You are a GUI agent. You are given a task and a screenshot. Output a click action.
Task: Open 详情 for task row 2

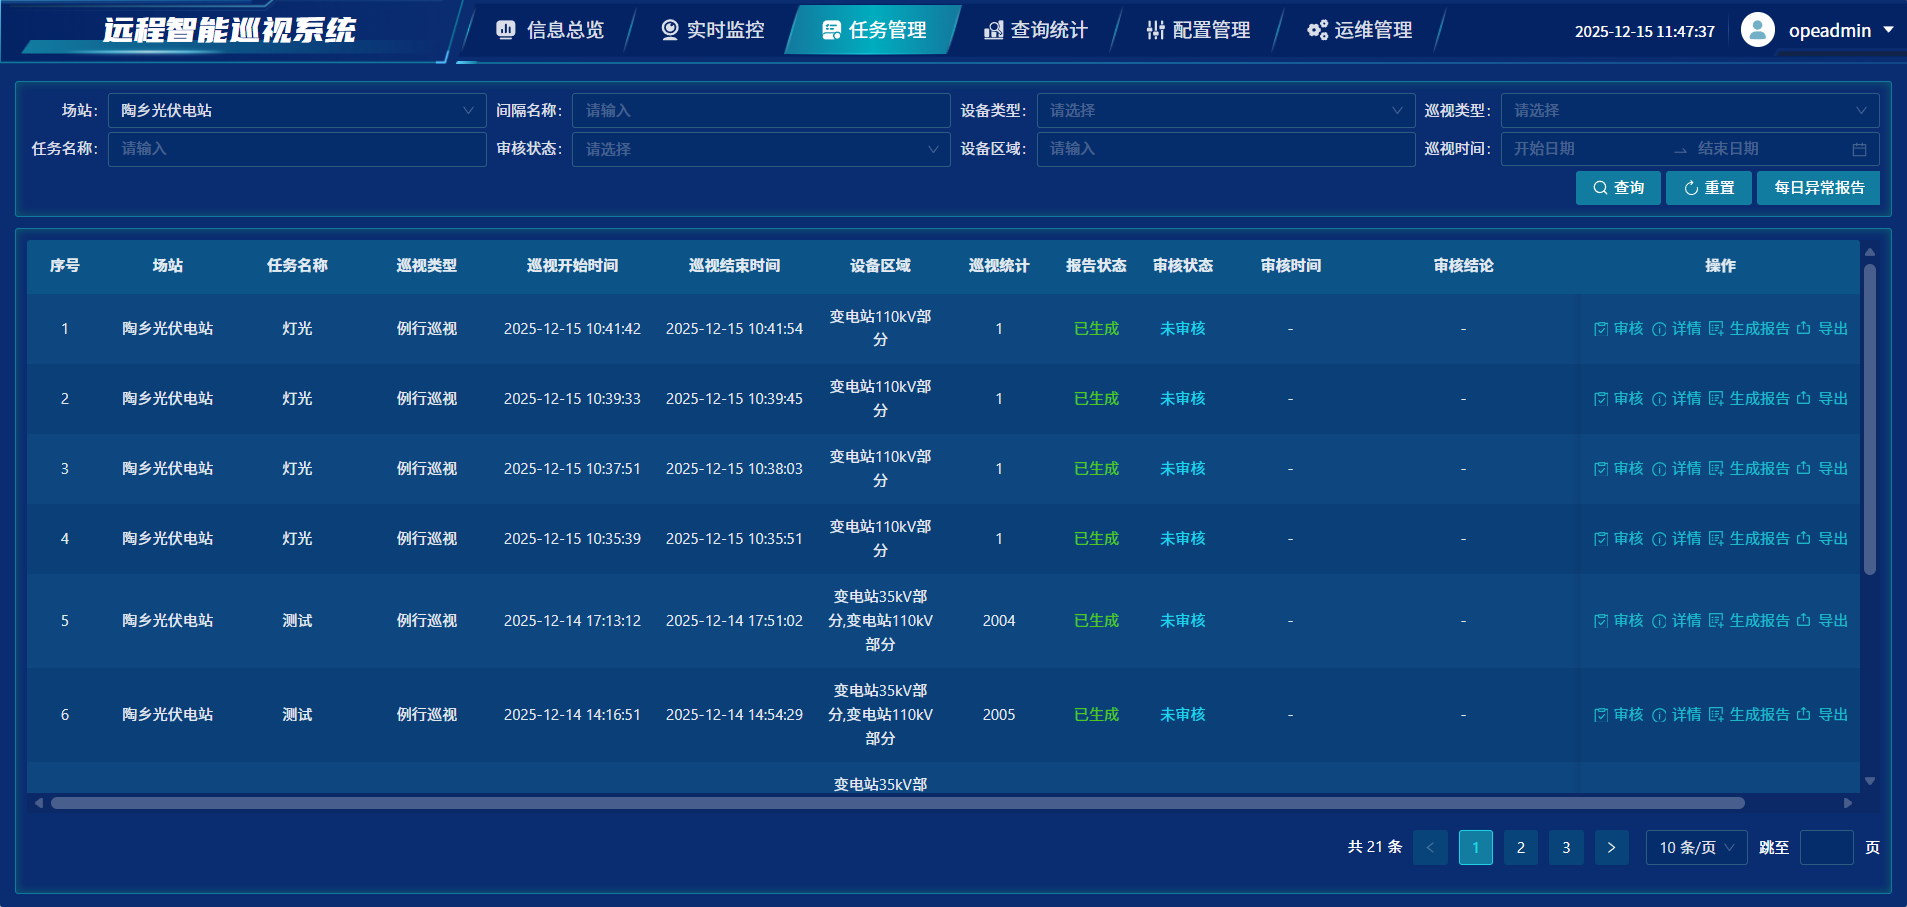pyautogui.click(x=1676, y=399)
